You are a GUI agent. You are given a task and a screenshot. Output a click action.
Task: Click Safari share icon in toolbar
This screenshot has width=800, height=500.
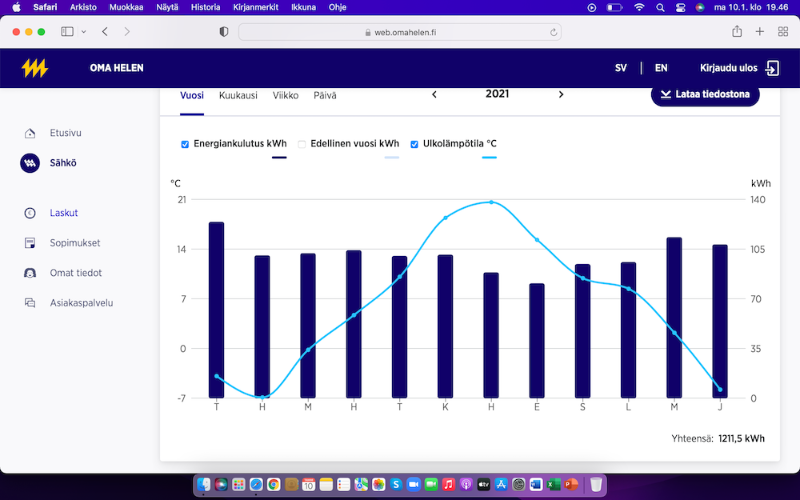[737, 32]
